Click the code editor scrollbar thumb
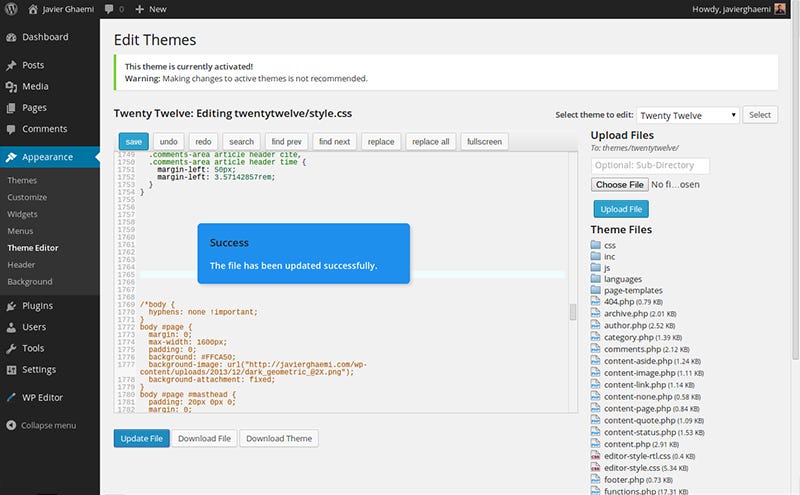 click(x=573, y=312)
